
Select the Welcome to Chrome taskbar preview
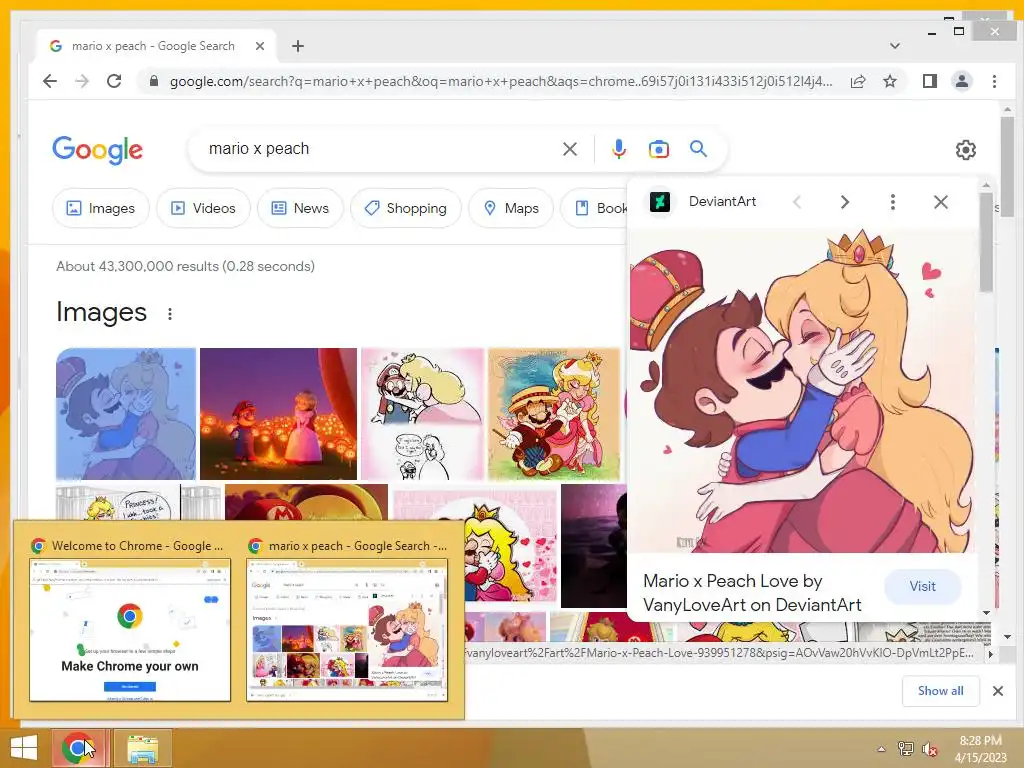click(130, 620)
